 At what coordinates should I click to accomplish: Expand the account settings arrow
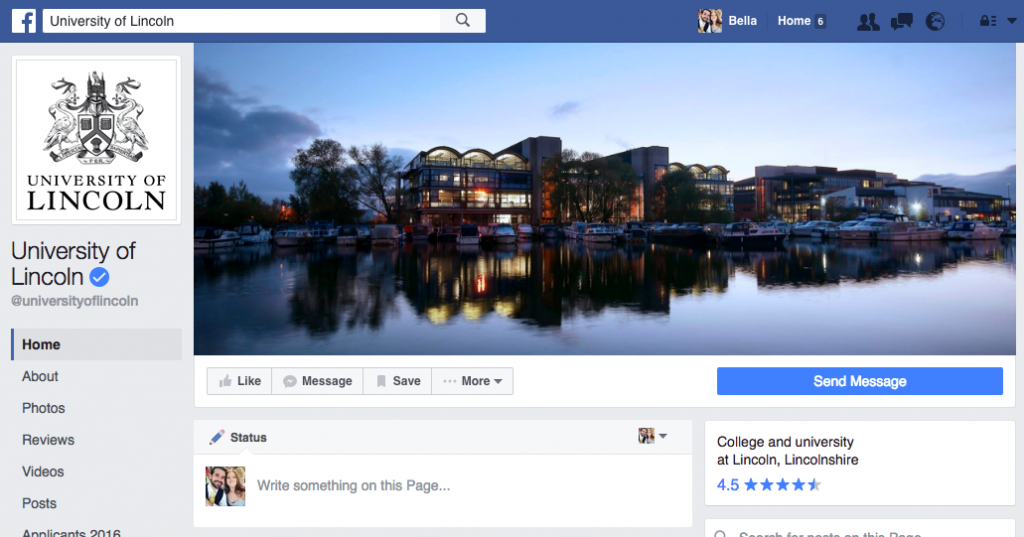(1012, 21)
